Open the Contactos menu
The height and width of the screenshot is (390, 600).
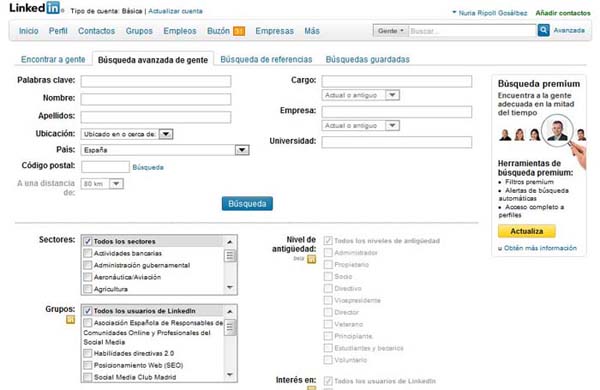tap(96, 31)
